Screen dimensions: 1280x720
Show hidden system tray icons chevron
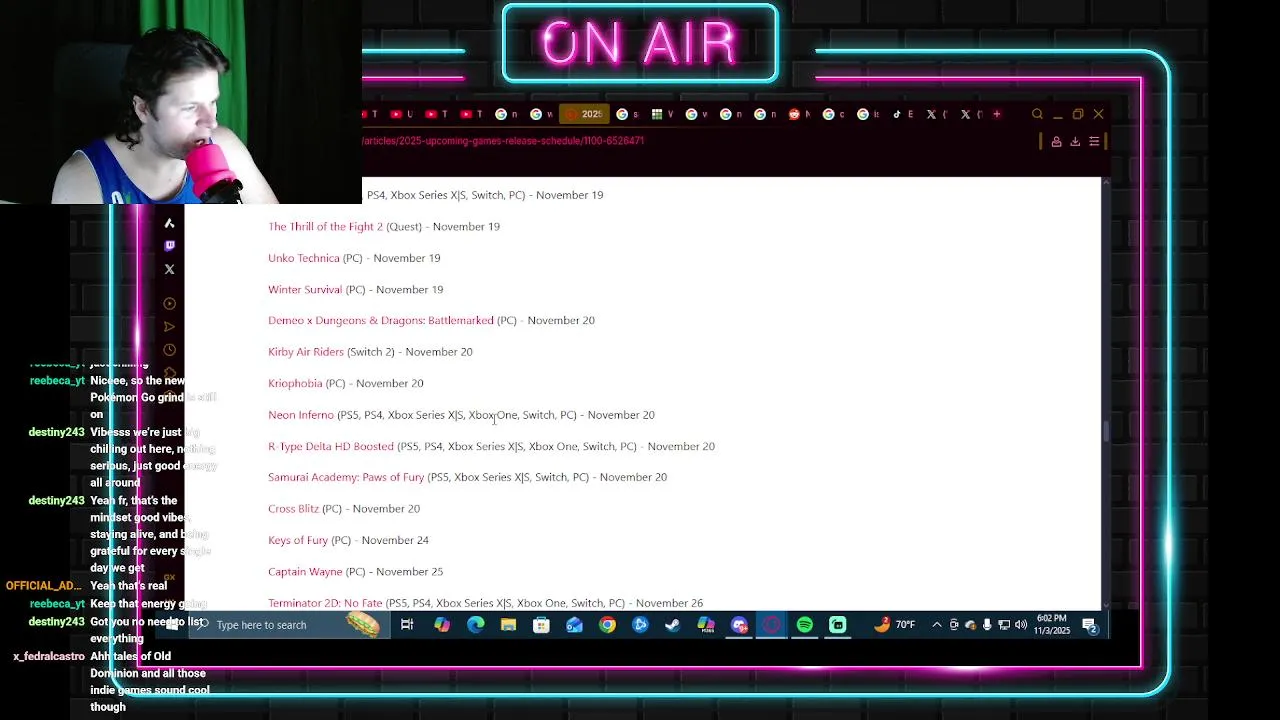coord(936,625)
